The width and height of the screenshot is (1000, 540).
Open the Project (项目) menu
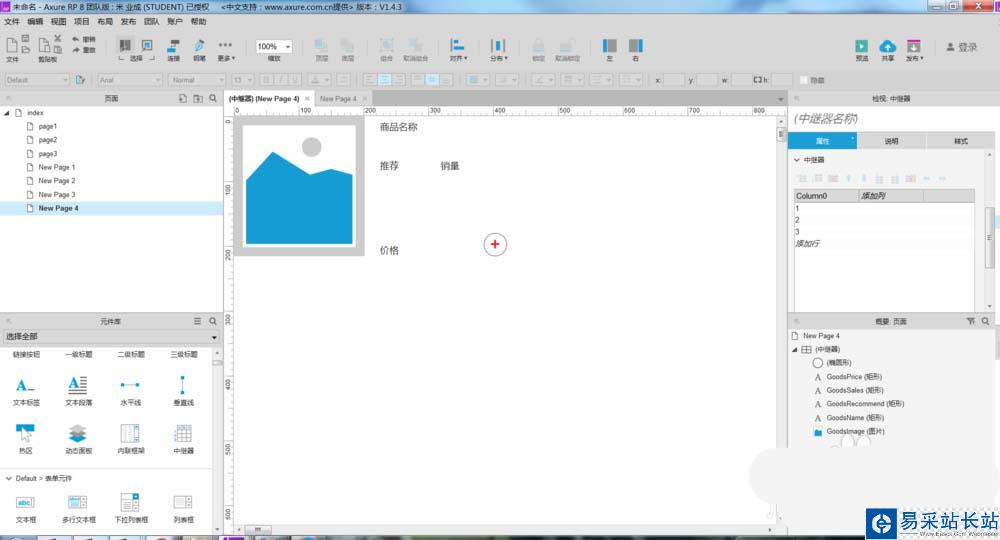pos(82,22)
